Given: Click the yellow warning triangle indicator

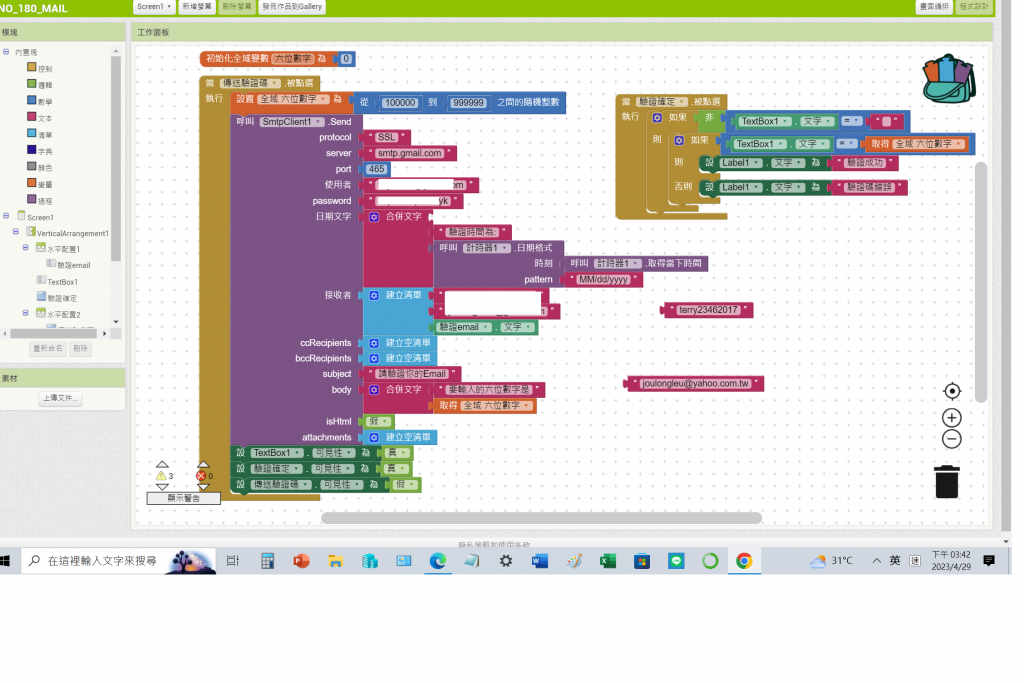Looking at the screenshot, I should [x=161, y=476].
